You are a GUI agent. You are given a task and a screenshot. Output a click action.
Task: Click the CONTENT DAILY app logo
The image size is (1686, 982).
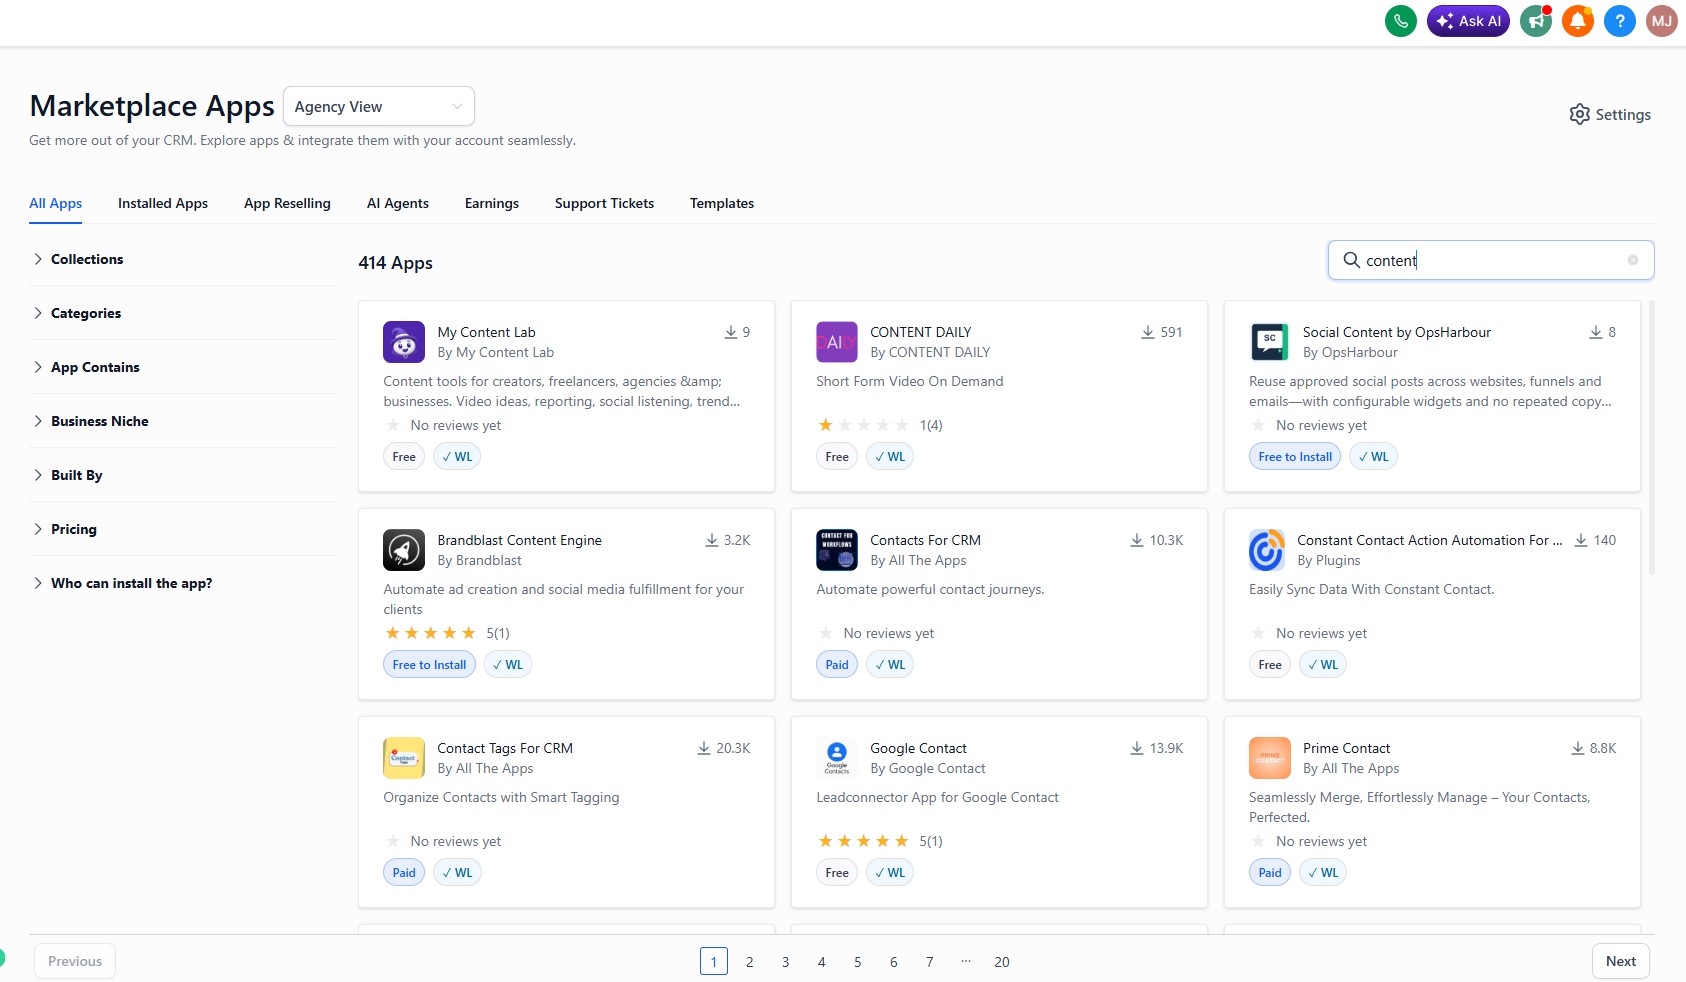click(837, 342)
